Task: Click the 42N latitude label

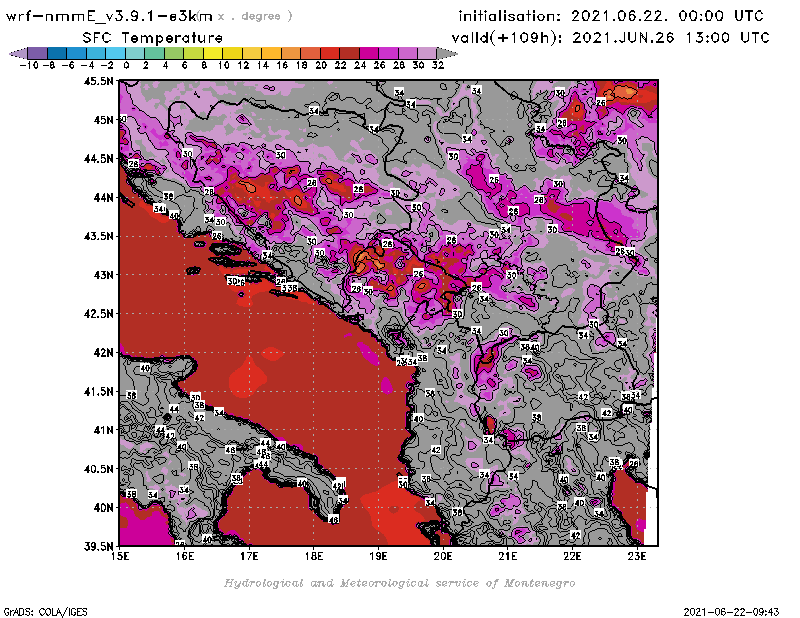Action: [x=103, y=353]
